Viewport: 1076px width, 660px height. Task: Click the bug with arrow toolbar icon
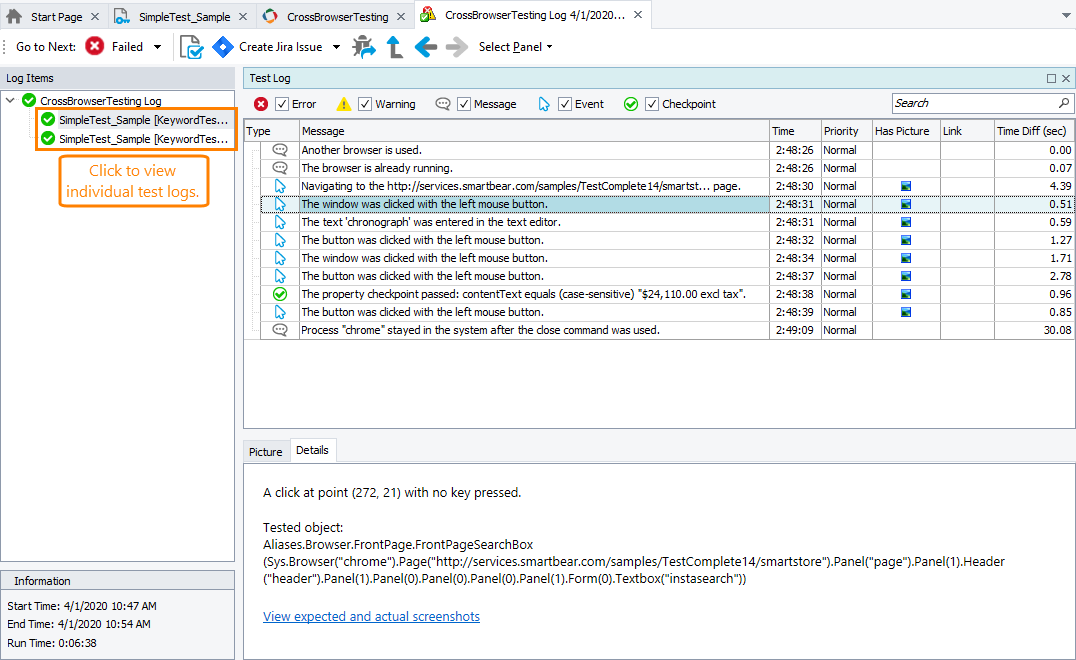[364, 47]
